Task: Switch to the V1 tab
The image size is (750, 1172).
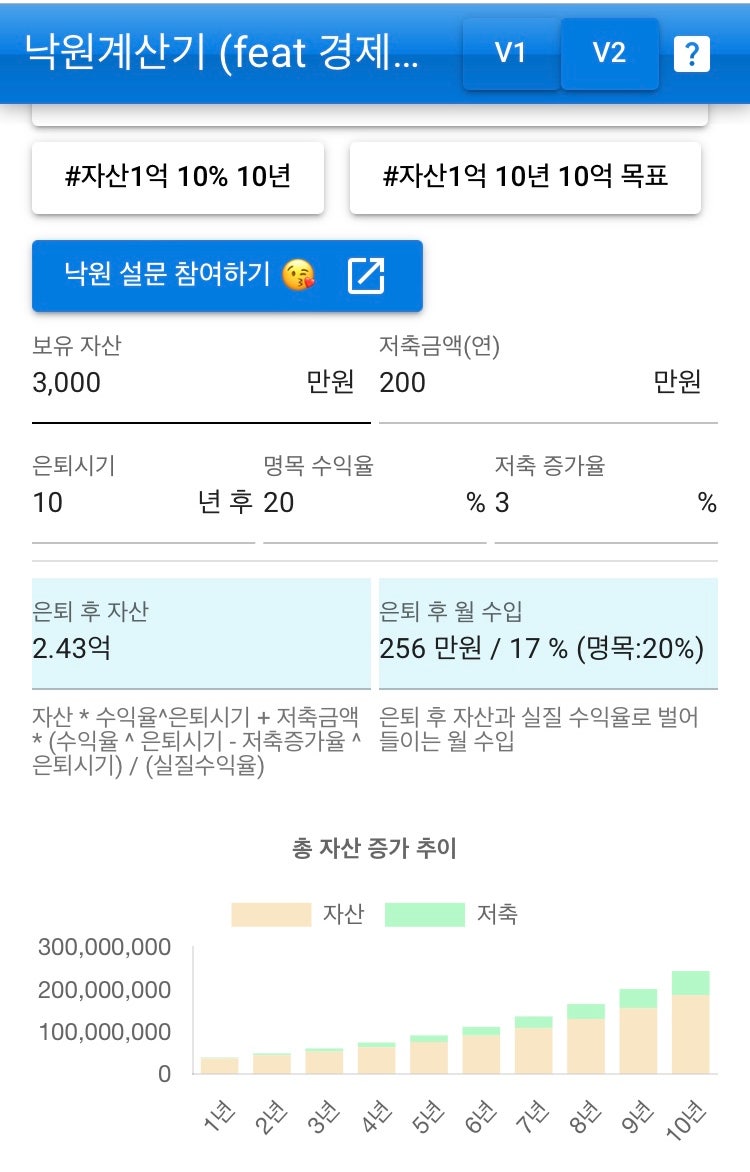Action: (510, 53)
